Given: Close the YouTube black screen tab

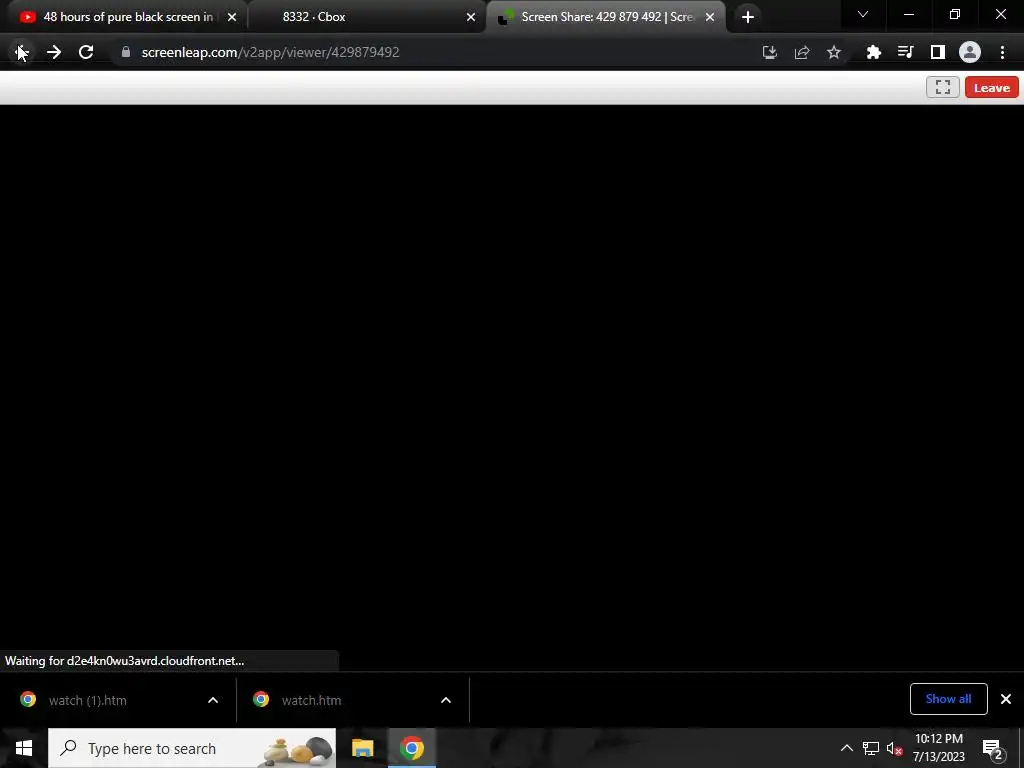Looking at the screenshot, I should tap(232, 17).
